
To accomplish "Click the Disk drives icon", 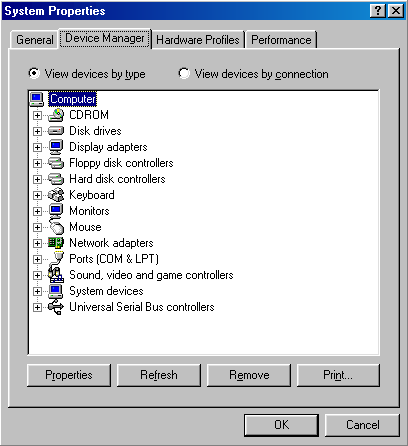I will point(56,131).
